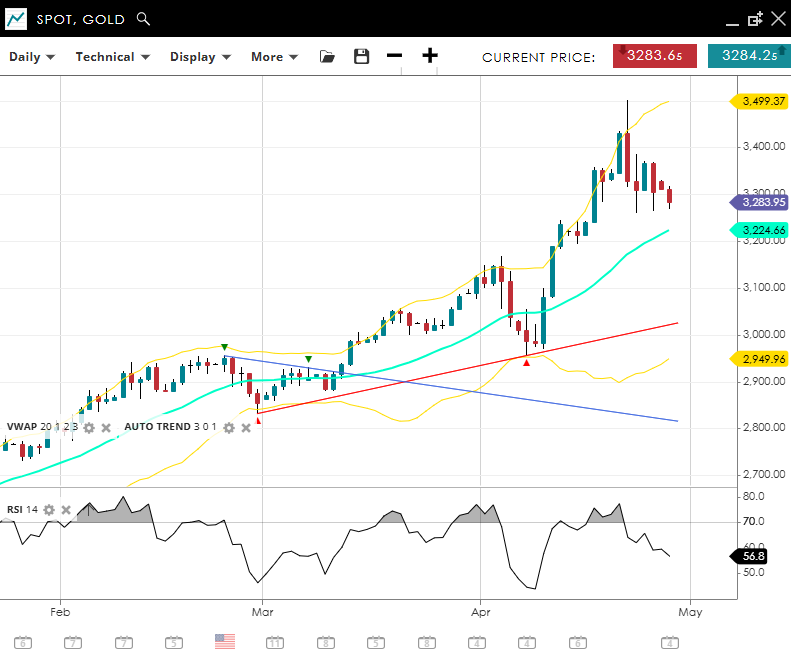Open VWAP indicator settings gear
Screen dimensions: 791x654
(x=89, y=428)
